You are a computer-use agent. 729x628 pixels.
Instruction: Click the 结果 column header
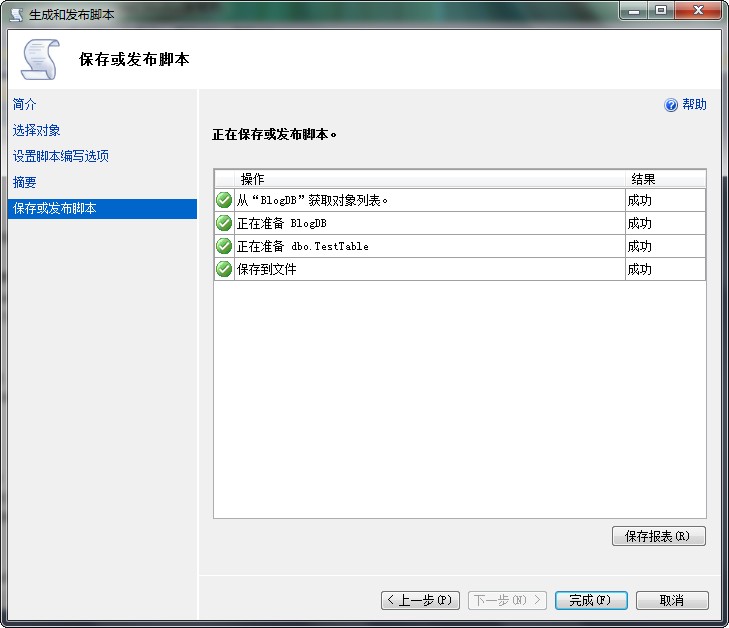click(643, 179)
